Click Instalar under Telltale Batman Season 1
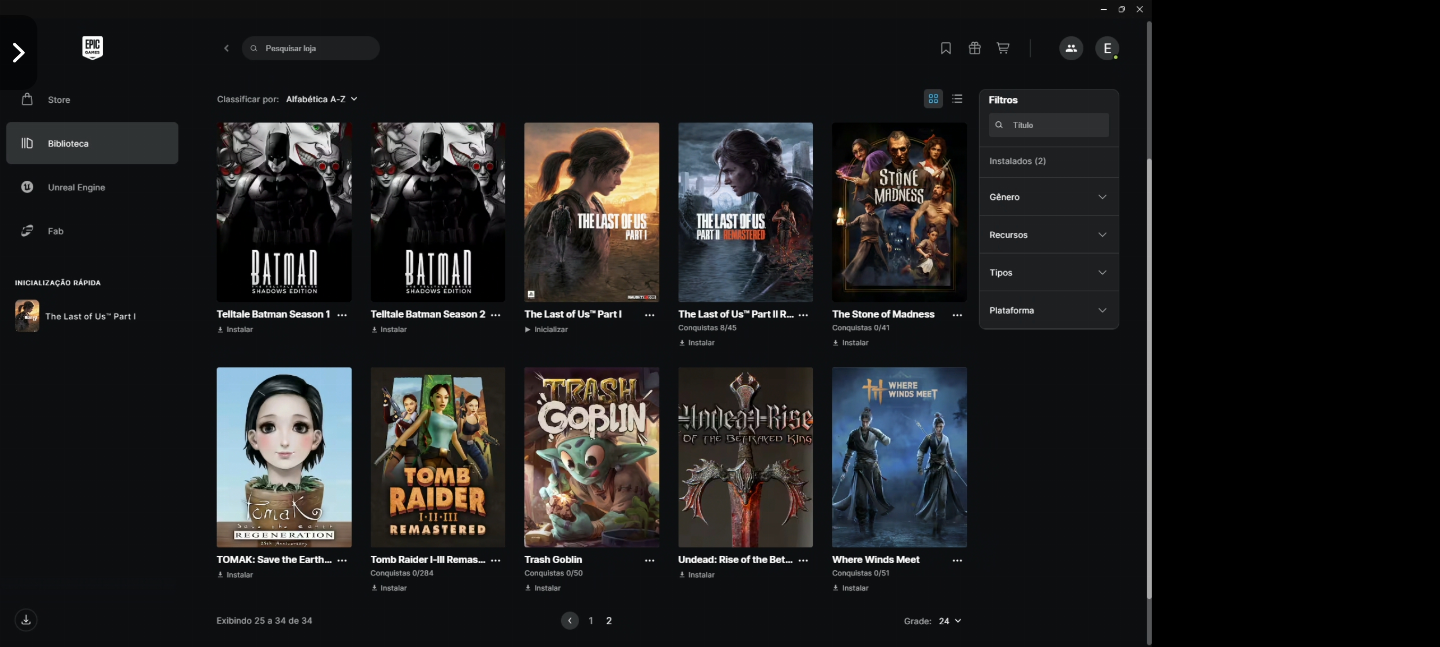 (235, 329)
